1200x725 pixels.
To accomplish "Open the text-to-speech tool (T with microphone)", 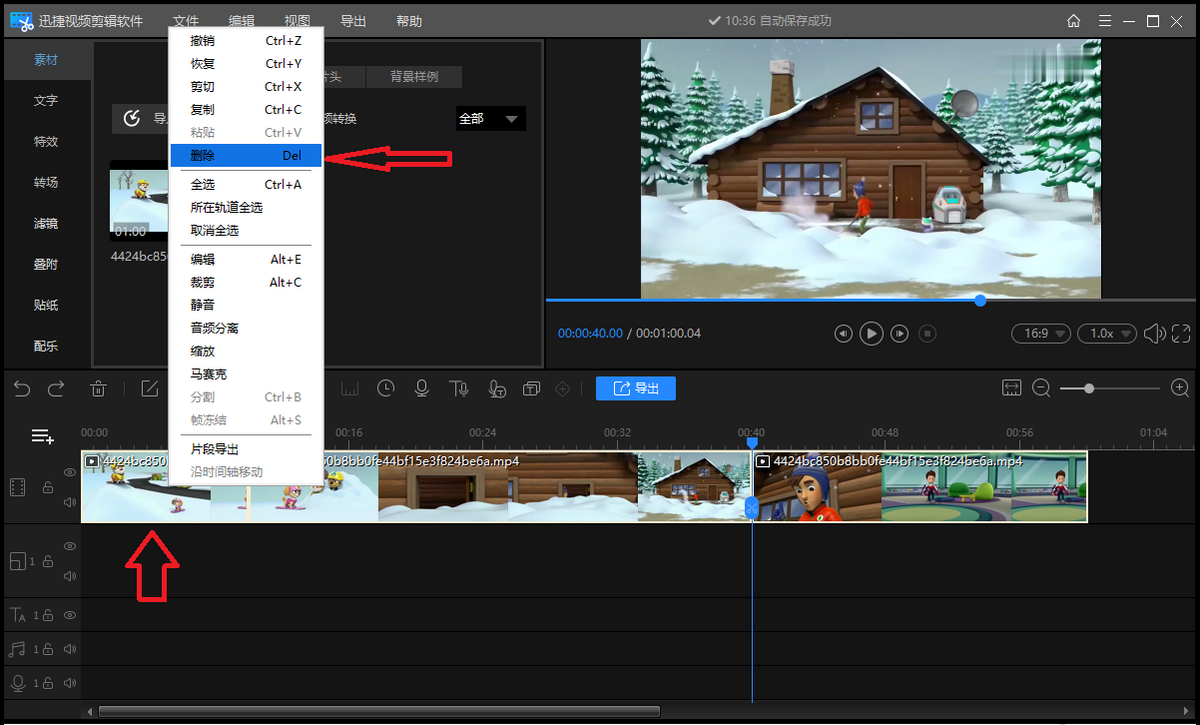I will pyautogui.click(x=459, y=388).
